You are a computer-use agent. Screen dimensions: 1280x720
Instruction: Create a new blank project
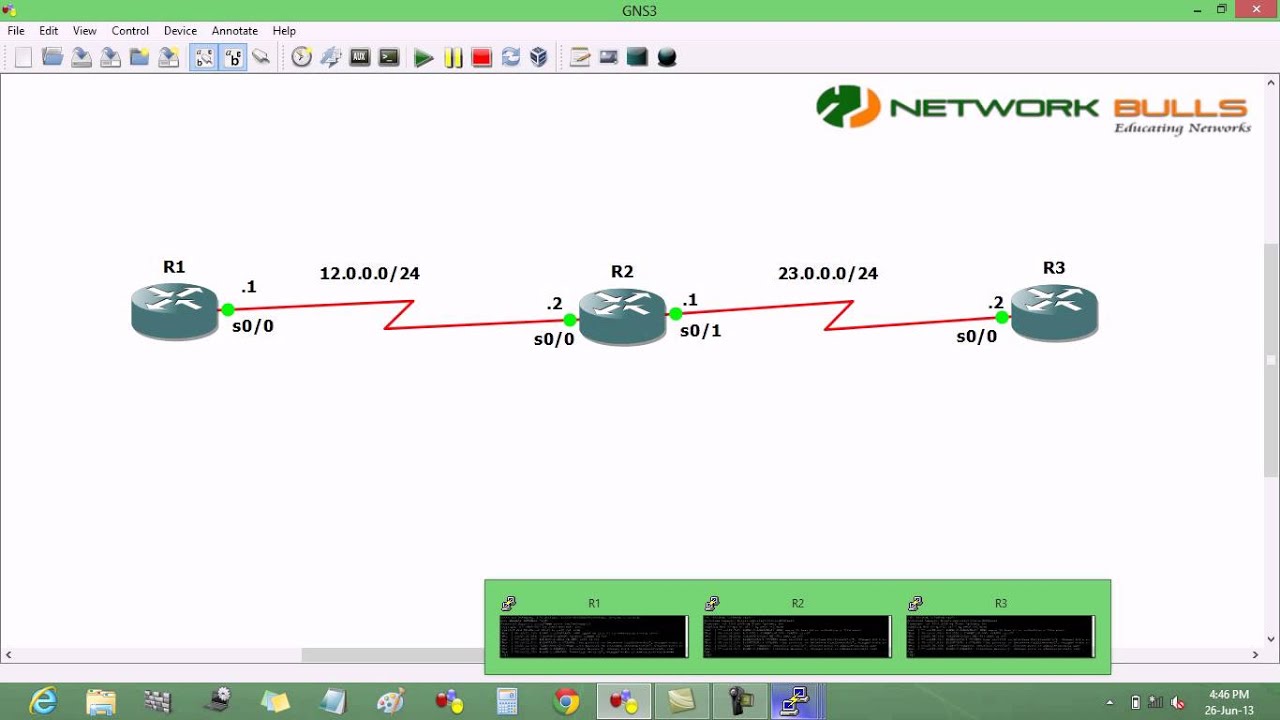(23, 57)
